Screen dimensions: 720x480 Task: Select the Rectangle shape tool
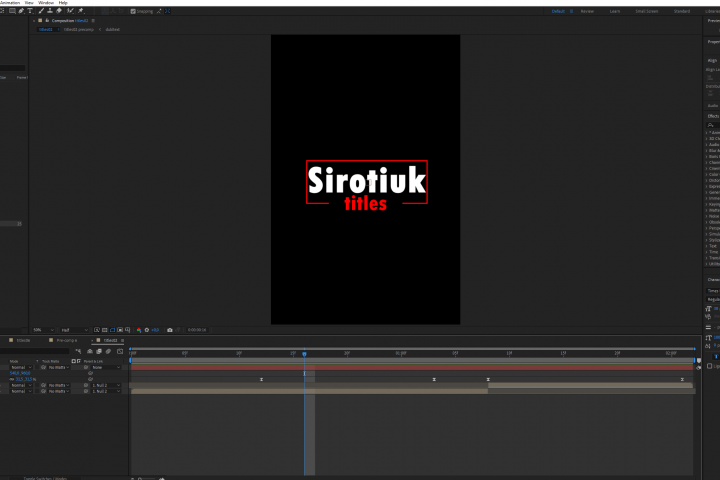(12, 11)
